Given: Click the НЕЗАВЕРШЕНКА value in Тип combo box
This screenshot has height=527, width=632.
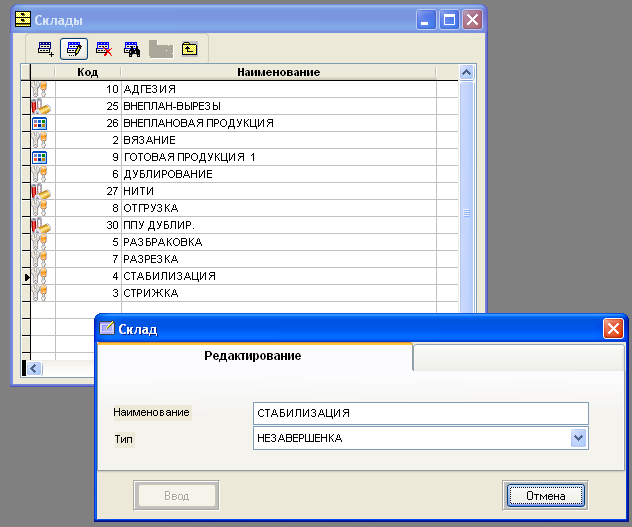Looking at the screenshot, I should point(300,438).
